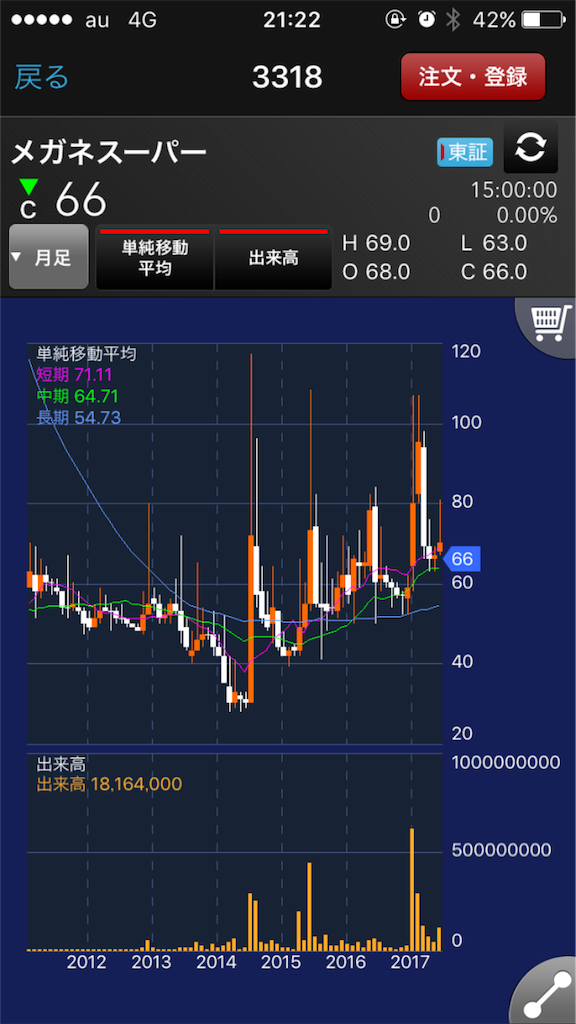Tap the C 66.0 close value
Viewport: 576px width, 1024px height.
click(494, 272)
